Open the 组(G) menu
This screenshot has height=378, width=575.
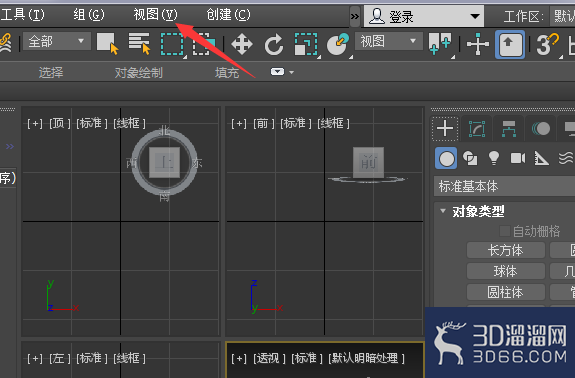click(x=89, y=15)
